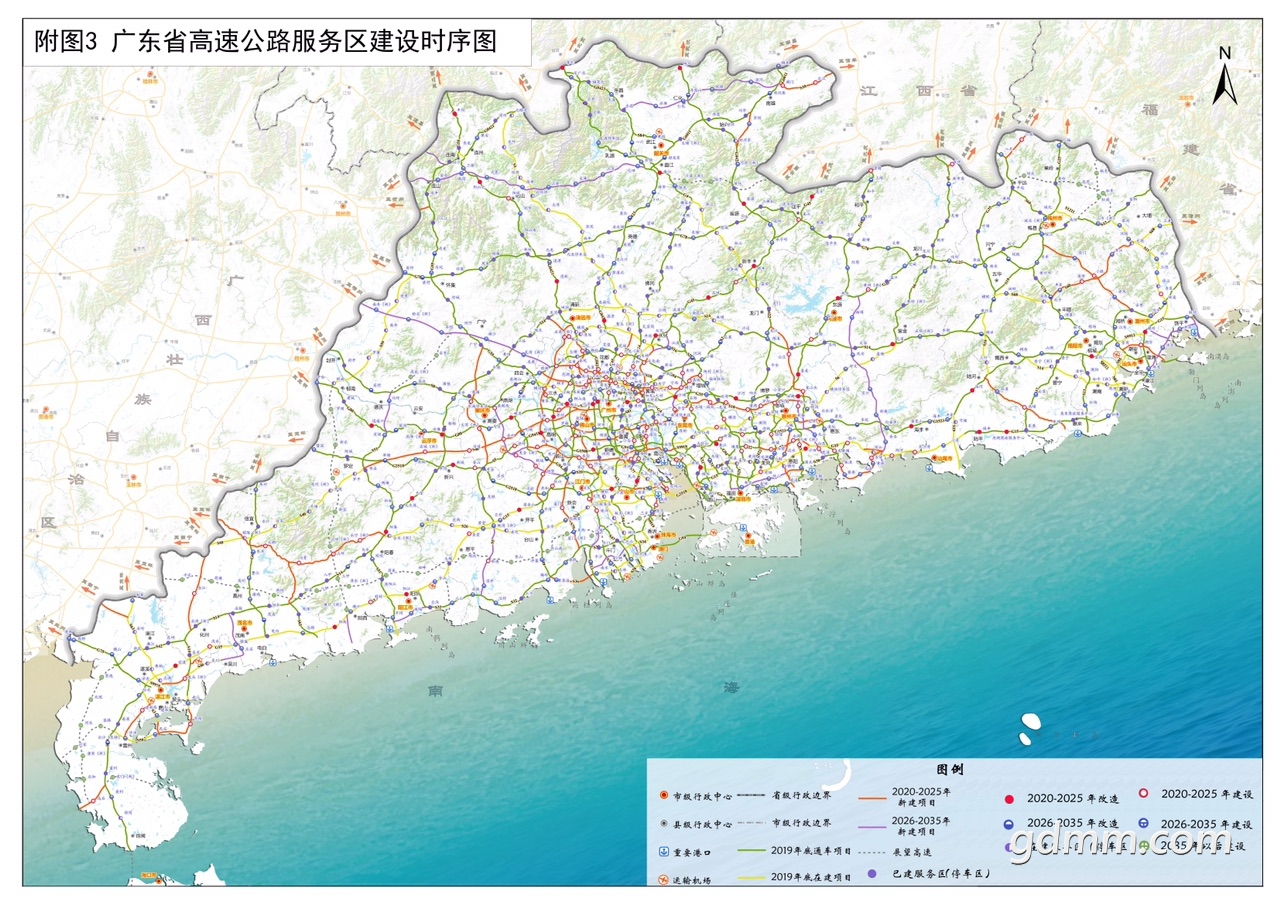Click the 壮 character of 广西壮族自治区

click(x=174, y=359)
